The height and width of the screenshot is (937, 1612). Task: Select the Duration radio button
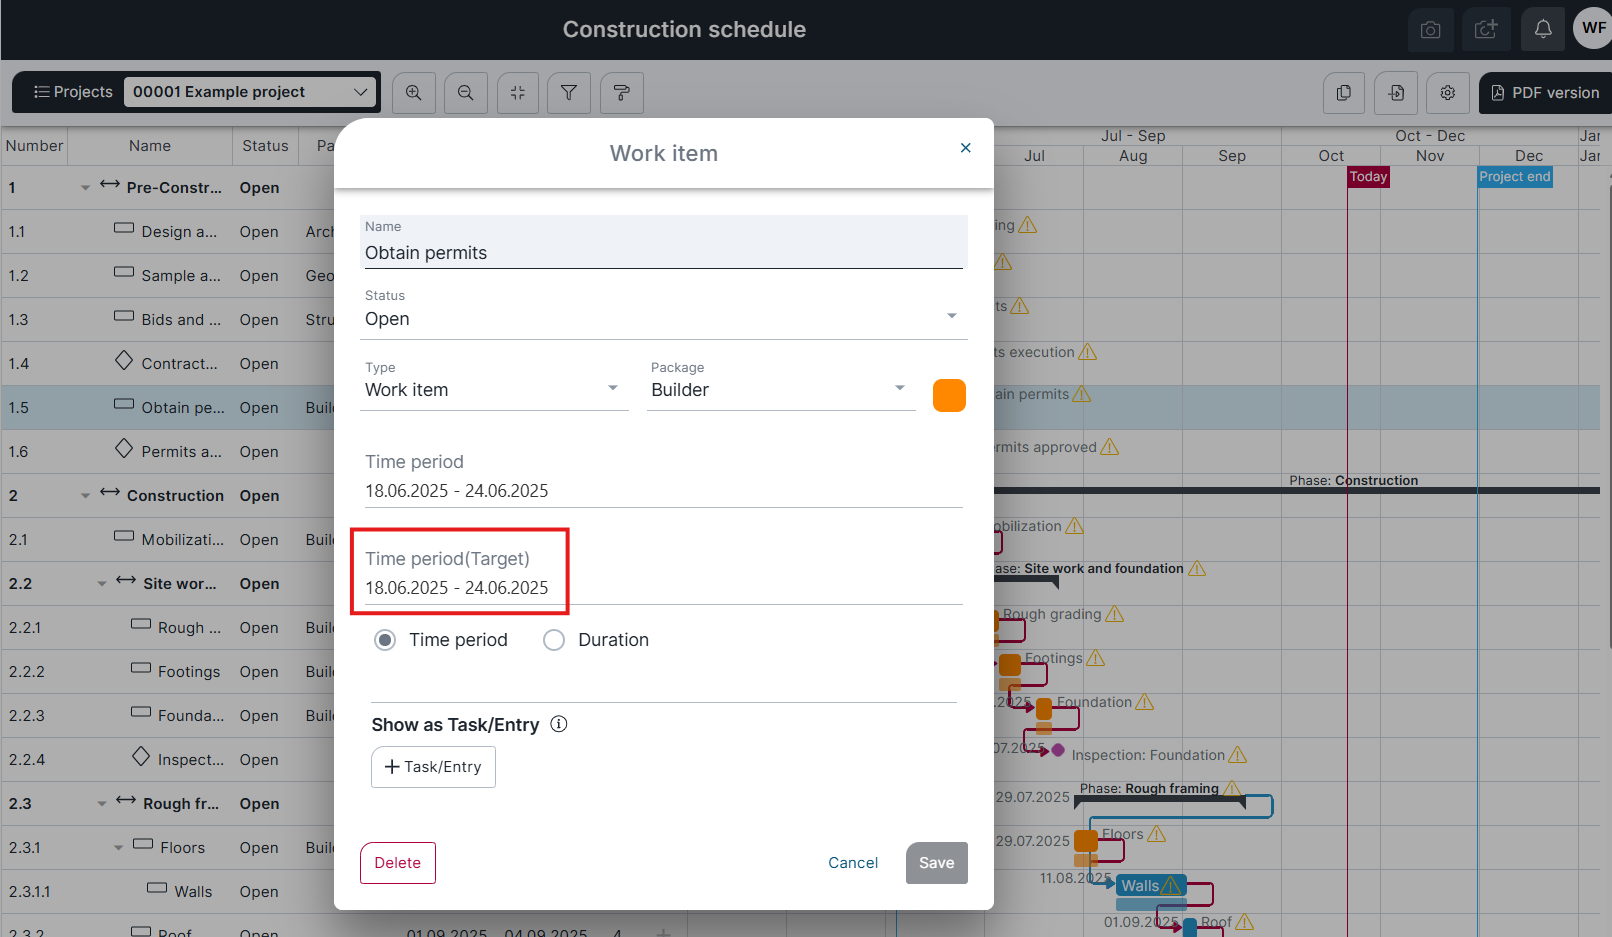click(x=554, y=640)
